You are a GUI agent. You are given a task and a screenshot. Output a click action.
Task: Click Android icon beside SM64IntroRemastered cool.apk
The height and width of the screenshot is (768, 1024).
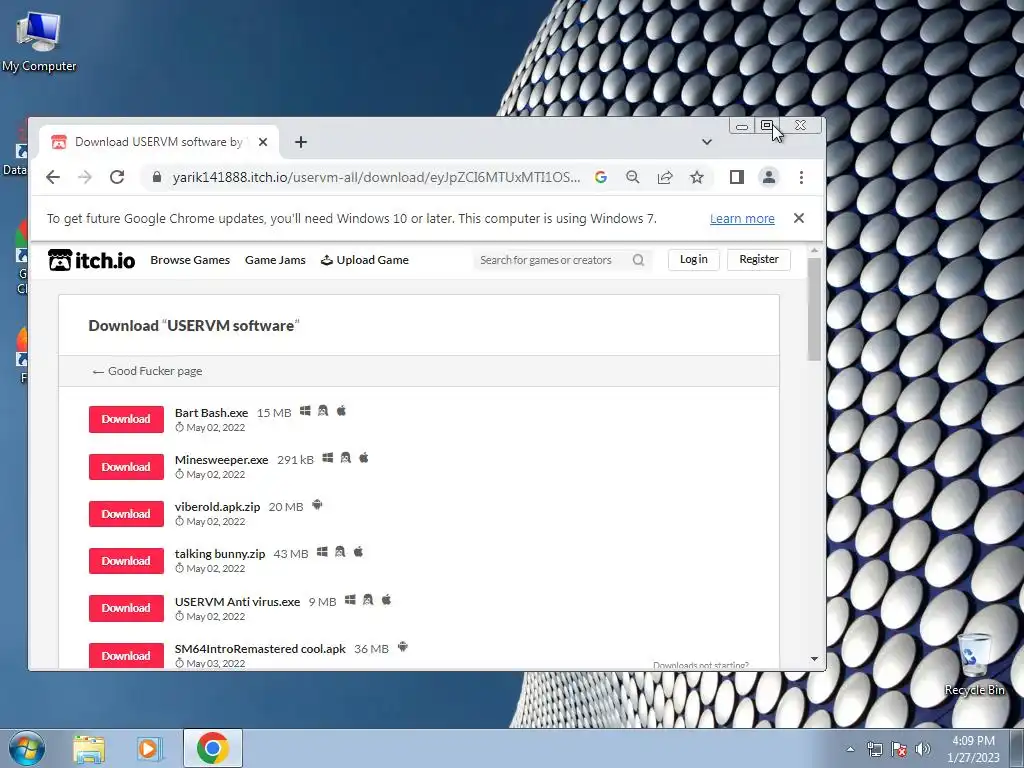pyautogui.click(x=402, y=647)
